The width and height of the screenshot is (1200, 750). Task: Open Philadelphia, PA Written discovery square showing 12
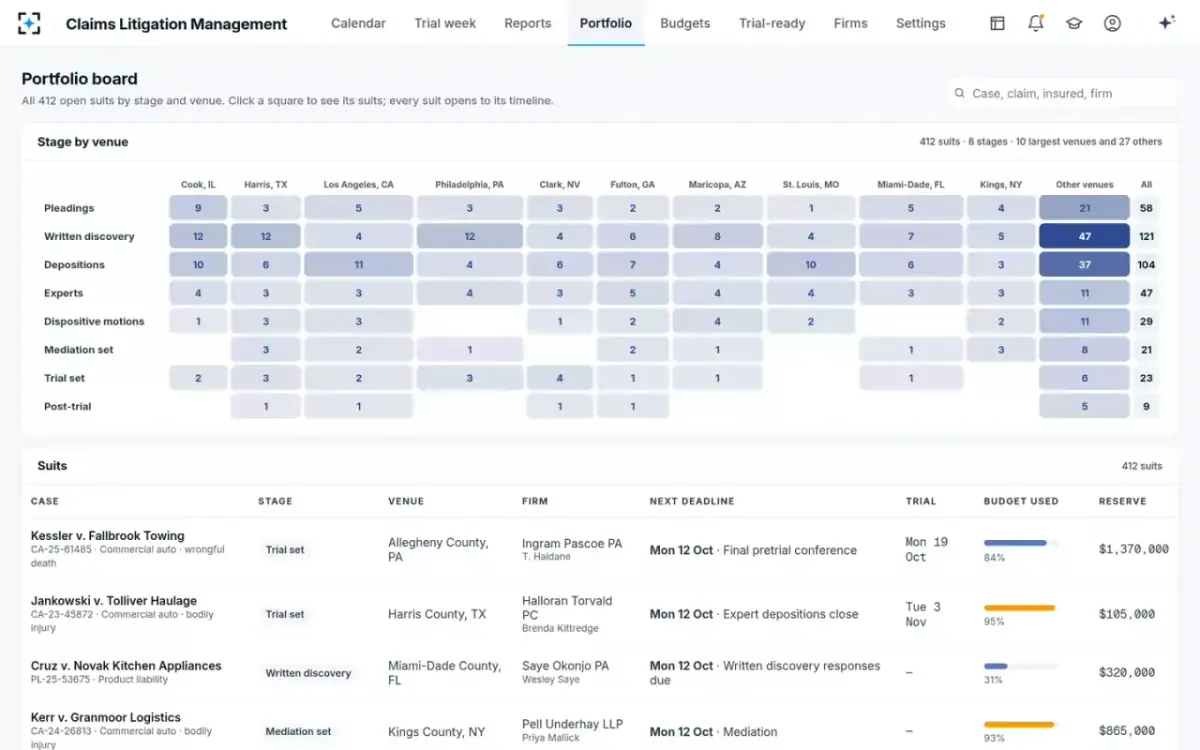[x=470, y=236]
